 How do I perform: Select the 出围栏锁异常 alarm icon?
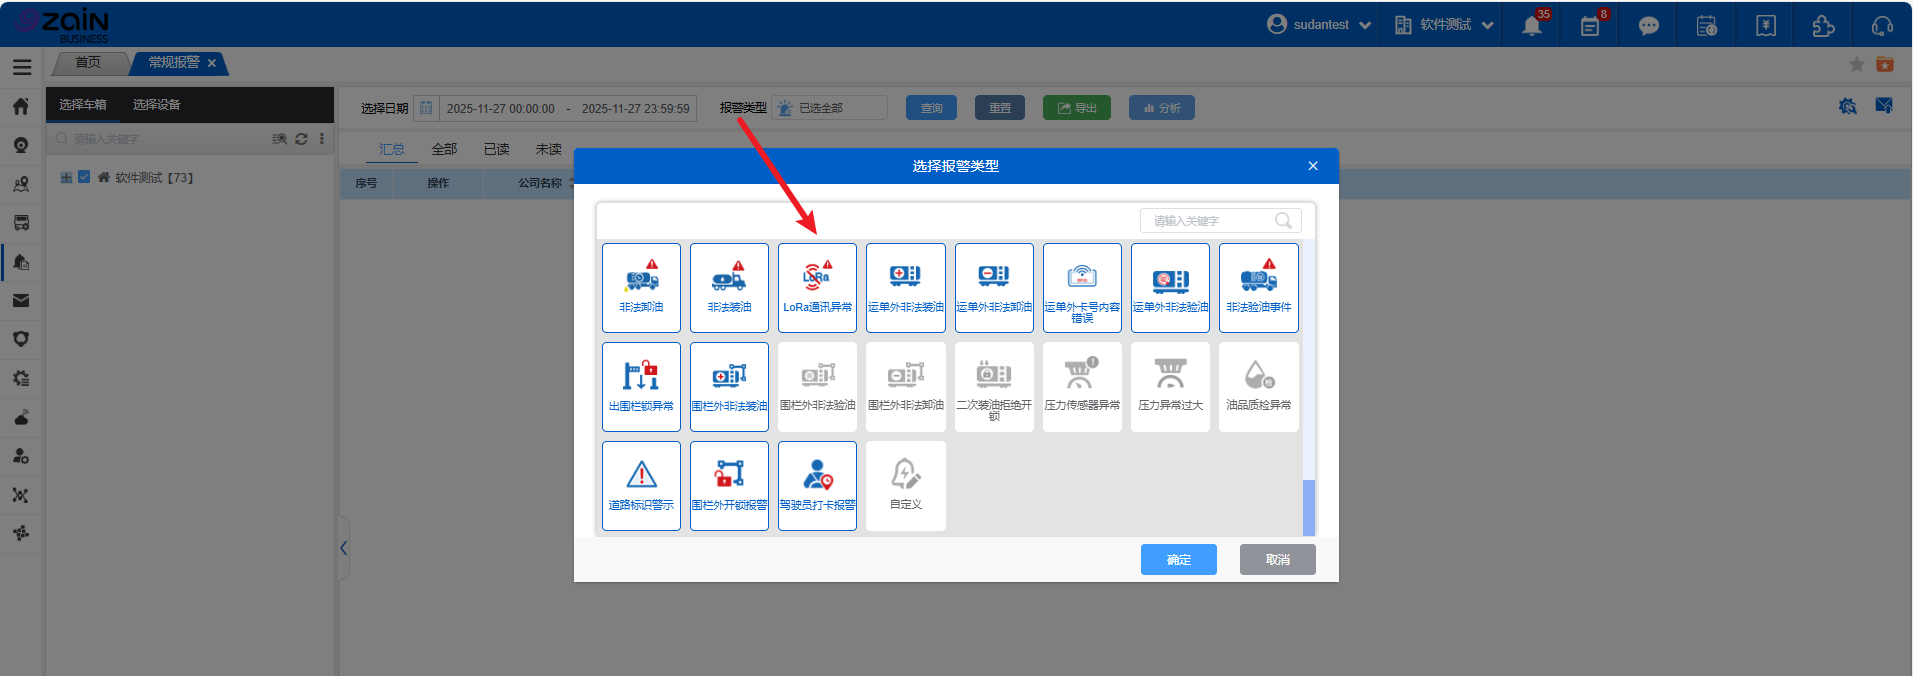tap(641, 386)
